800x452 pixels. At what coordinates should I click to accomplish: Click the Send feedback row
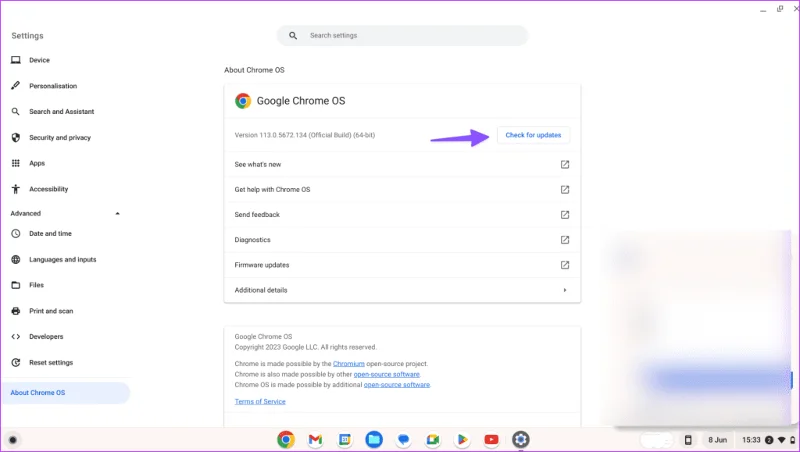(402, 214)
